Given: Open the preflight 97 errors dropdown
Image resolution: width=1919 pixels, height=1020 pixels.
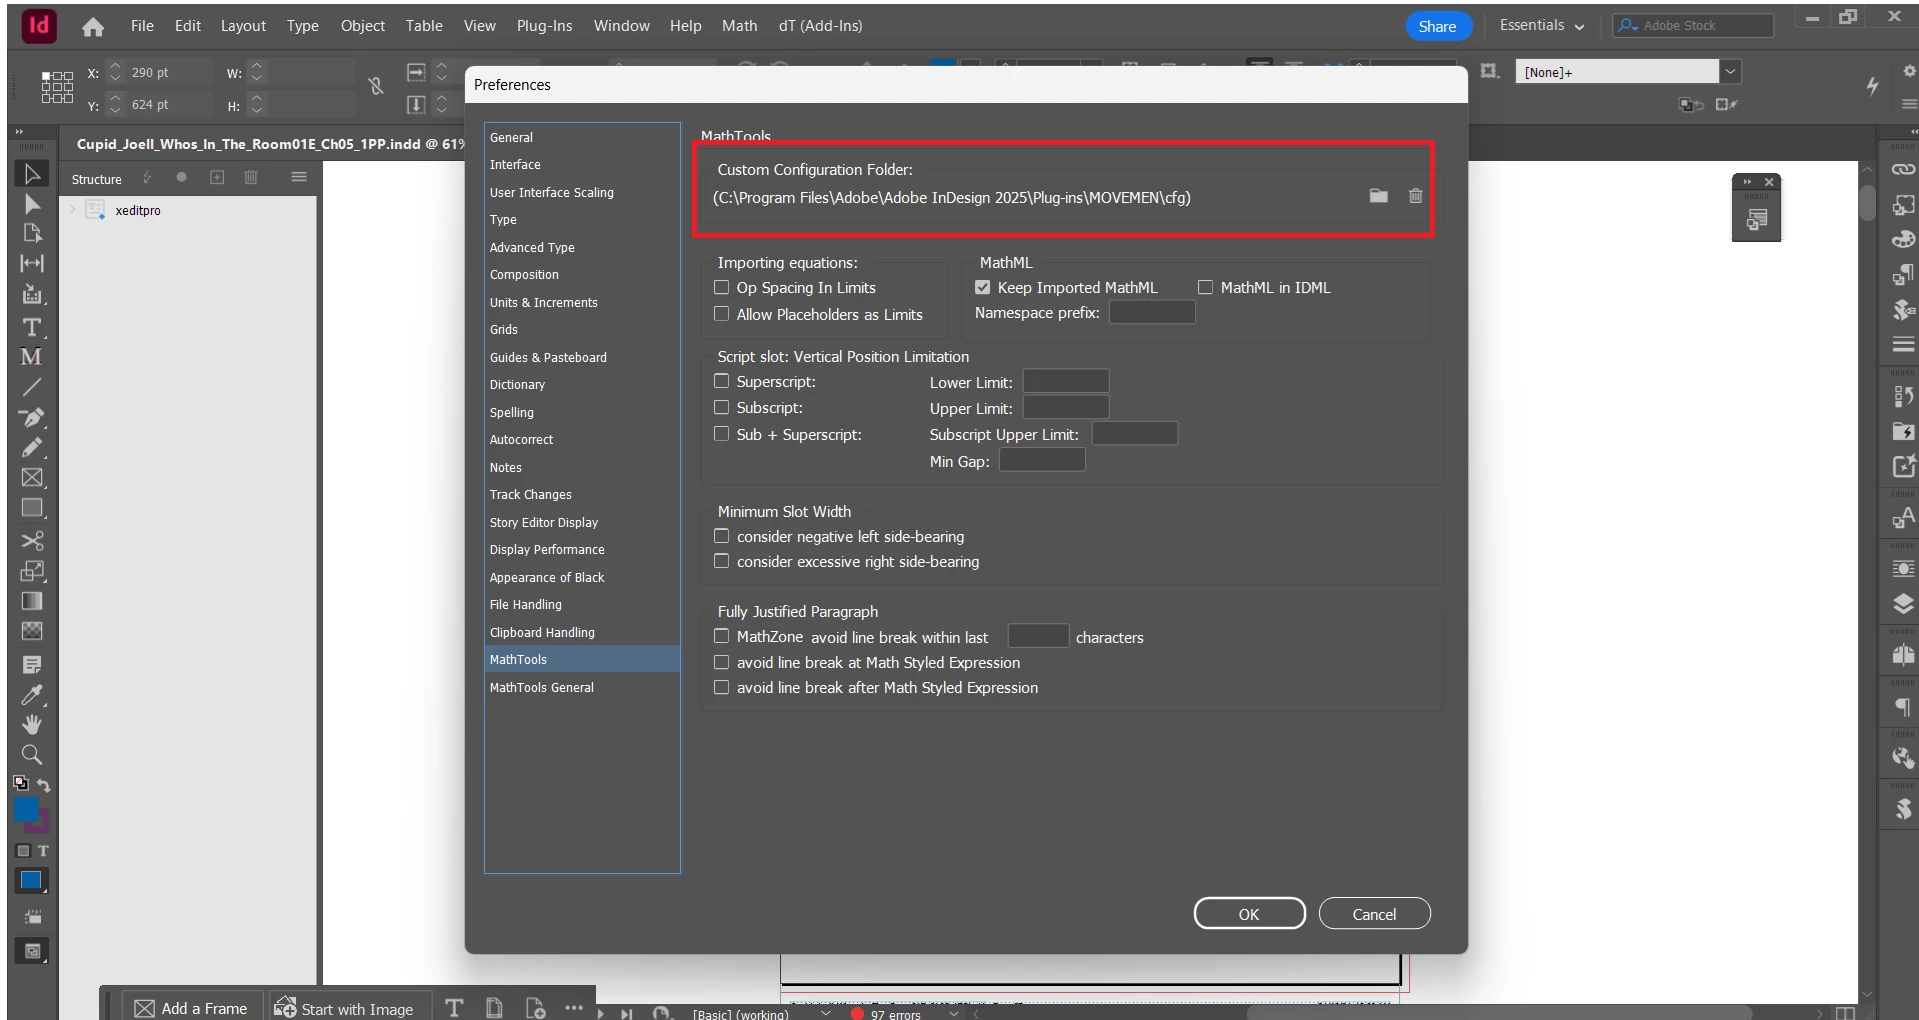Looking at the screenshot, I should (x=953, y=1013).
